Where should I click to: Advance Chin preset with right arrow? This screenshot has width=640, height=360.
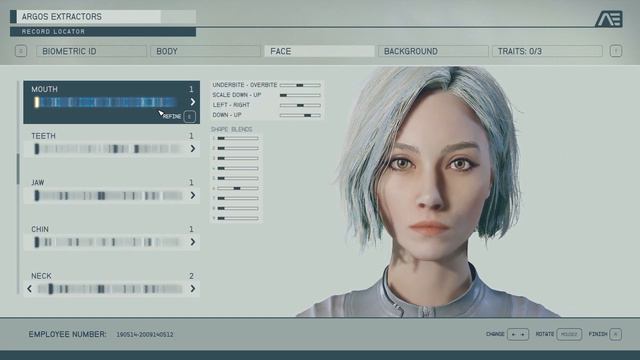point(193,242)
